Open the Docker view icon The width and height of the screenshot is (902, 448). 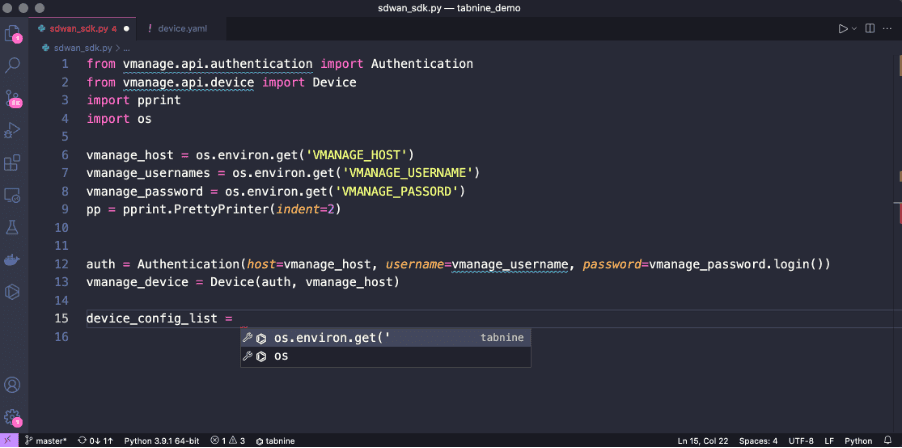(x=13, y=260)
